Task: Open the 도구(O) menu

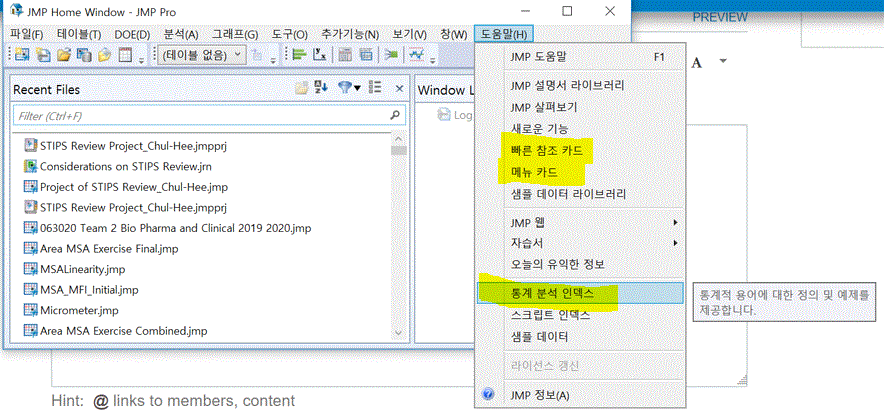Action: click(x=290, y=34)
